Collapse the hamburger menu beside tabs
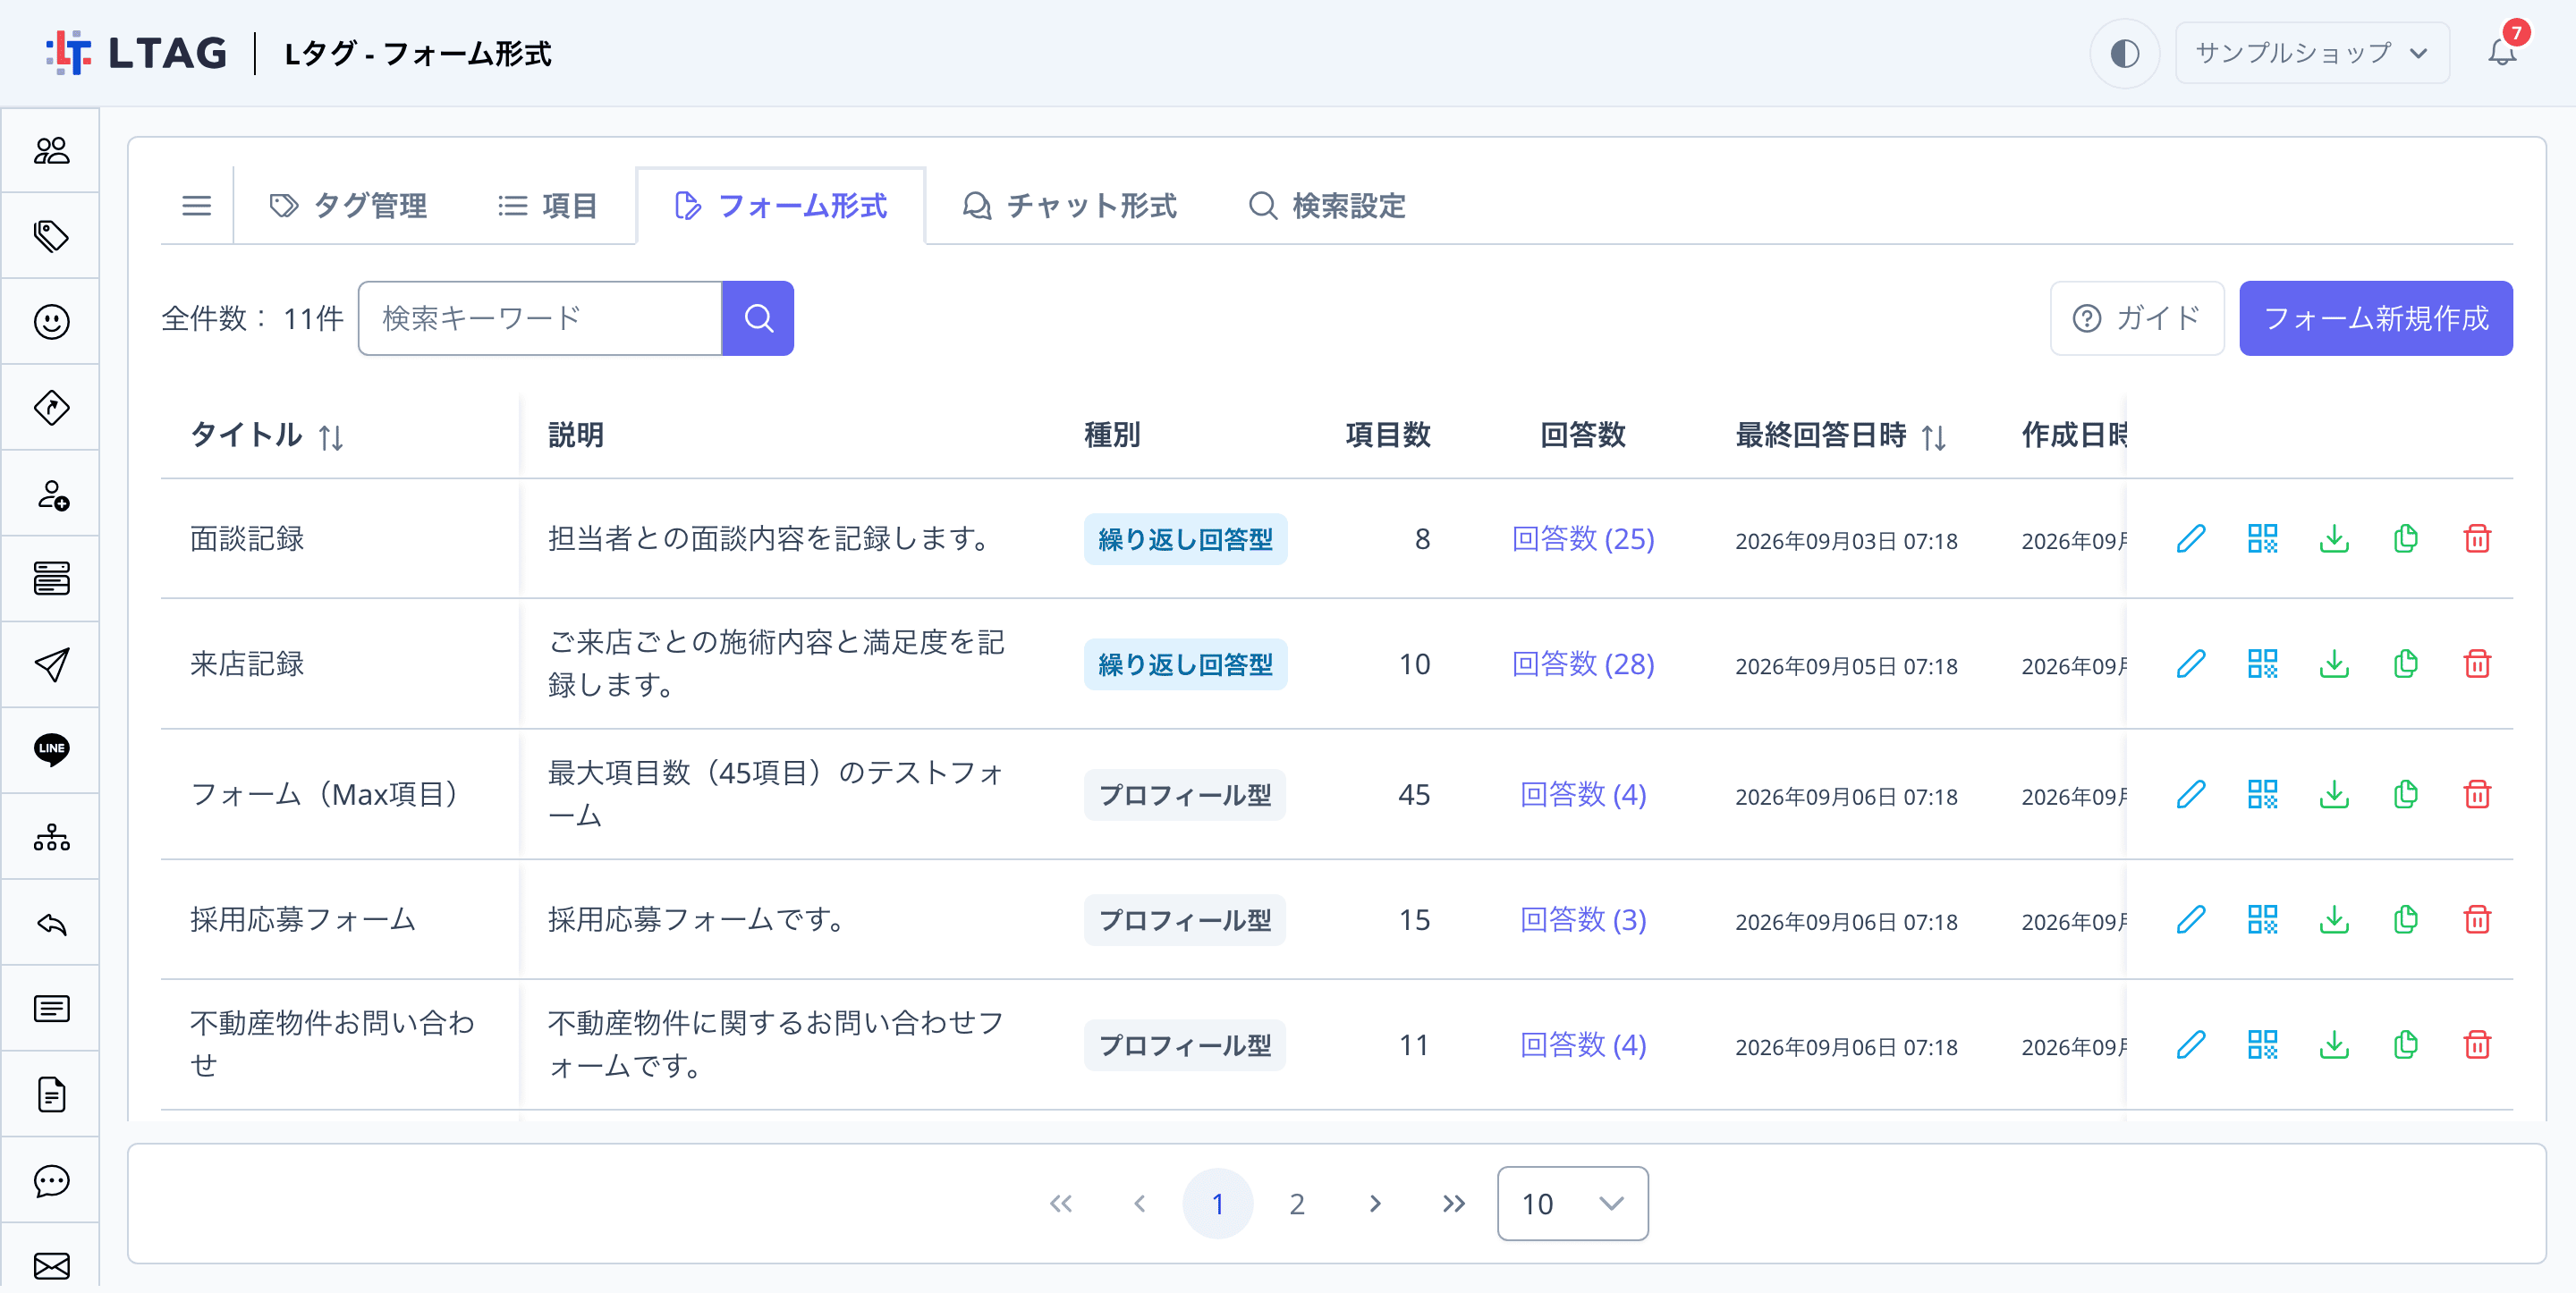This screenshot has height=1293, width=2576. (x=197, y=206)
